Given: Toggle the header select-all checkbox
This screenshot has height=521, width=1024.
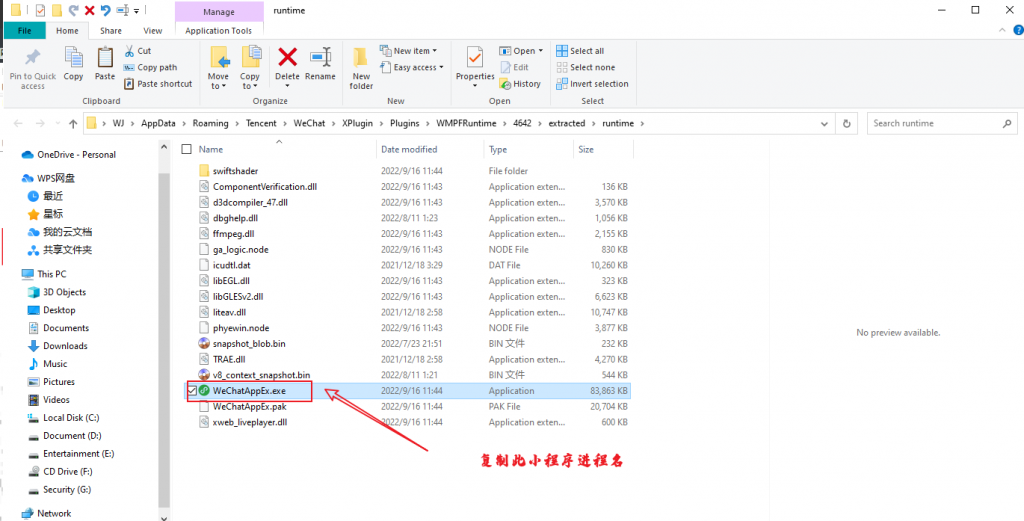Looking at the screenshot, I should pyautogui.click(x=186, y=149).
